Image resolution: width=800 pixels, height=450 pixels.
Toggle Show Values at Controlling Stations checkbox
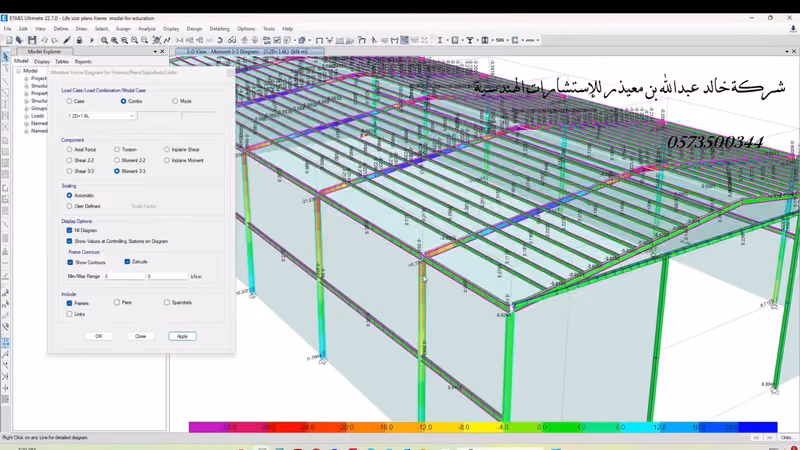[69, 241]
